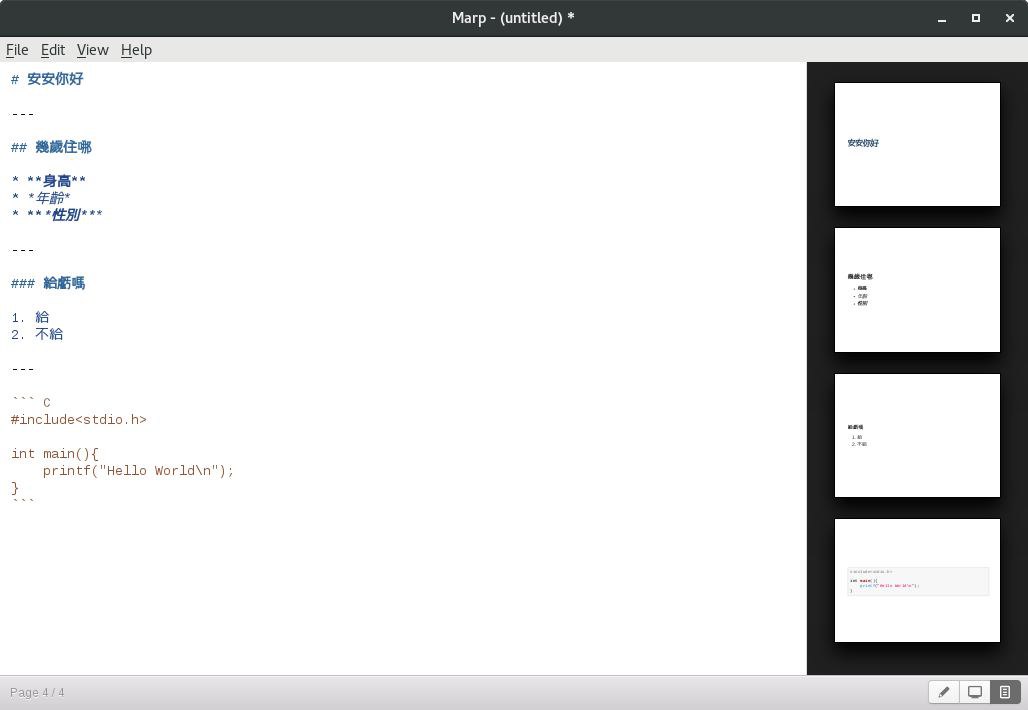
Task: Open the View menu
Action: pyautogui.click(x=92, y=50)
